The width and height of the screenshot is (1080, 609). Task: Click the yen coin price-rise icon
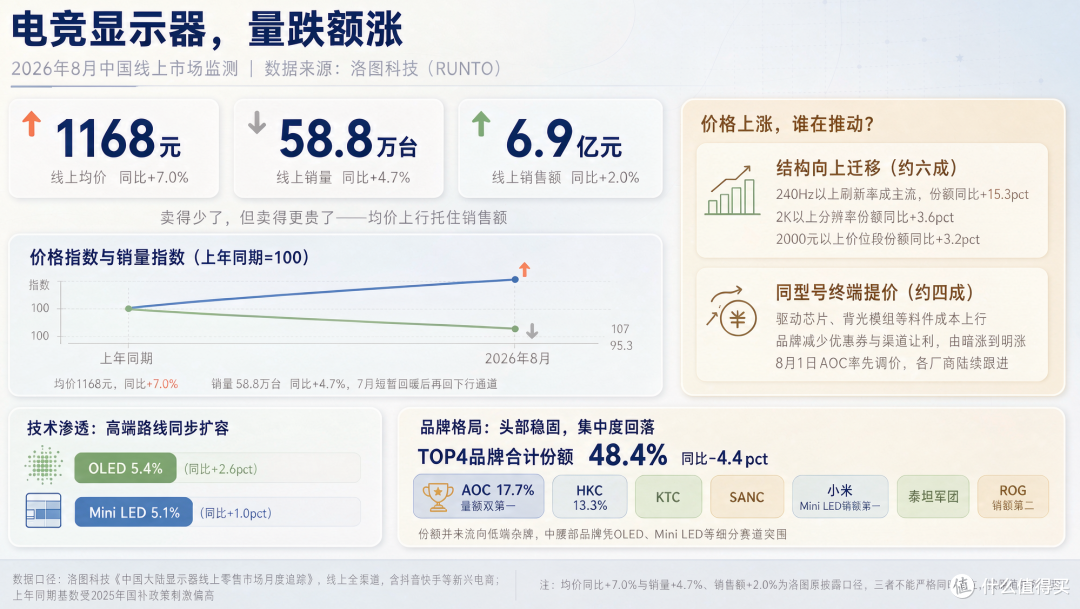tap(733, 313)
